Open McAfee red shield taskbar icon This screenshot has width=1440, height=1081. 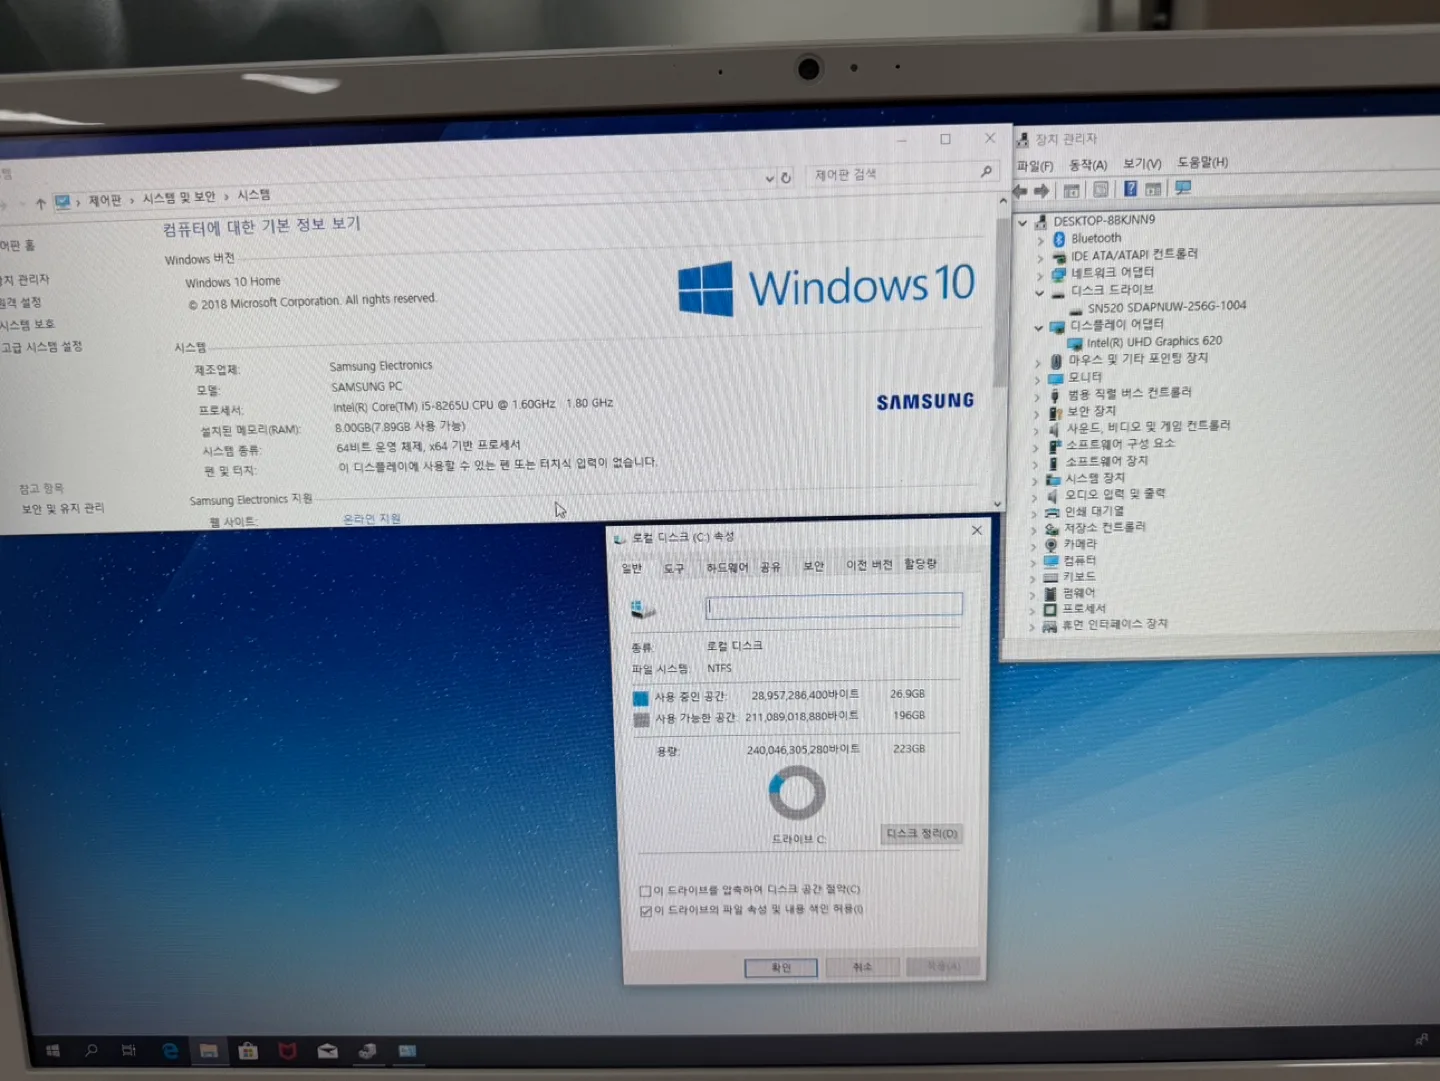click(287, 1050)
